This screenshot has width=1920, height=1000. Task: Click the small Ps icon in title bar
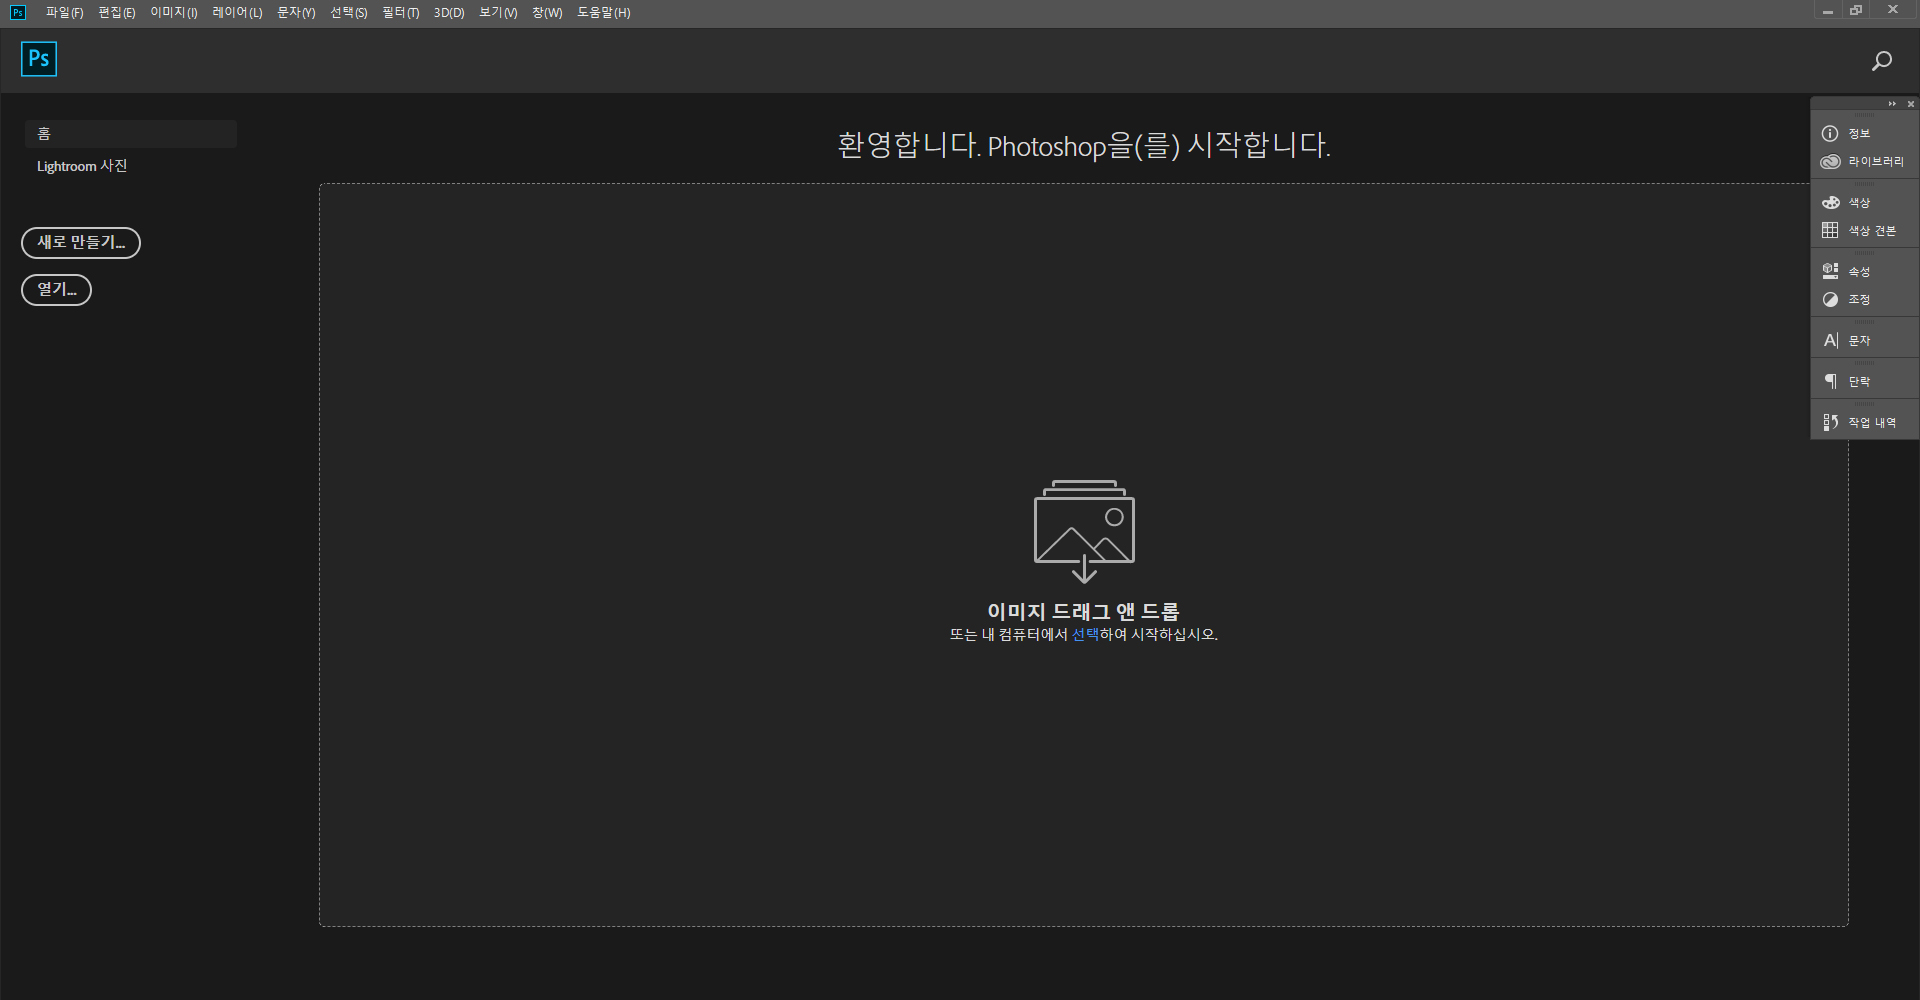[18, 12]
